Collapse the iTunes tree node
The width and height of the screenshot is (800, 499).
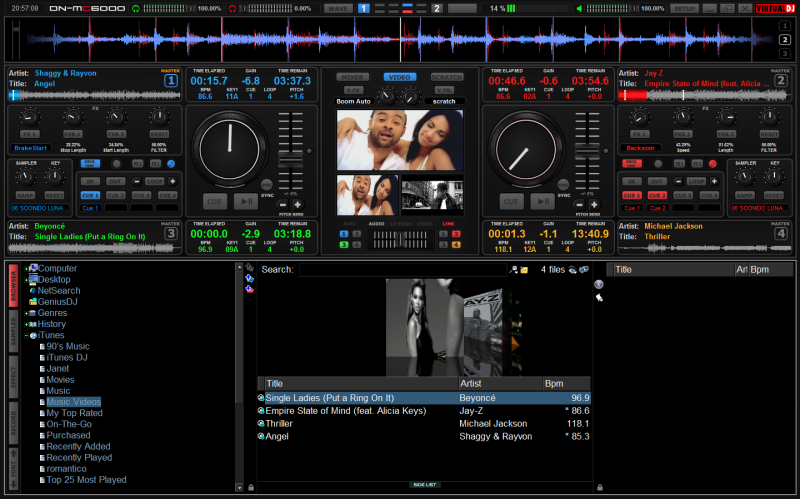pos(26,336)
